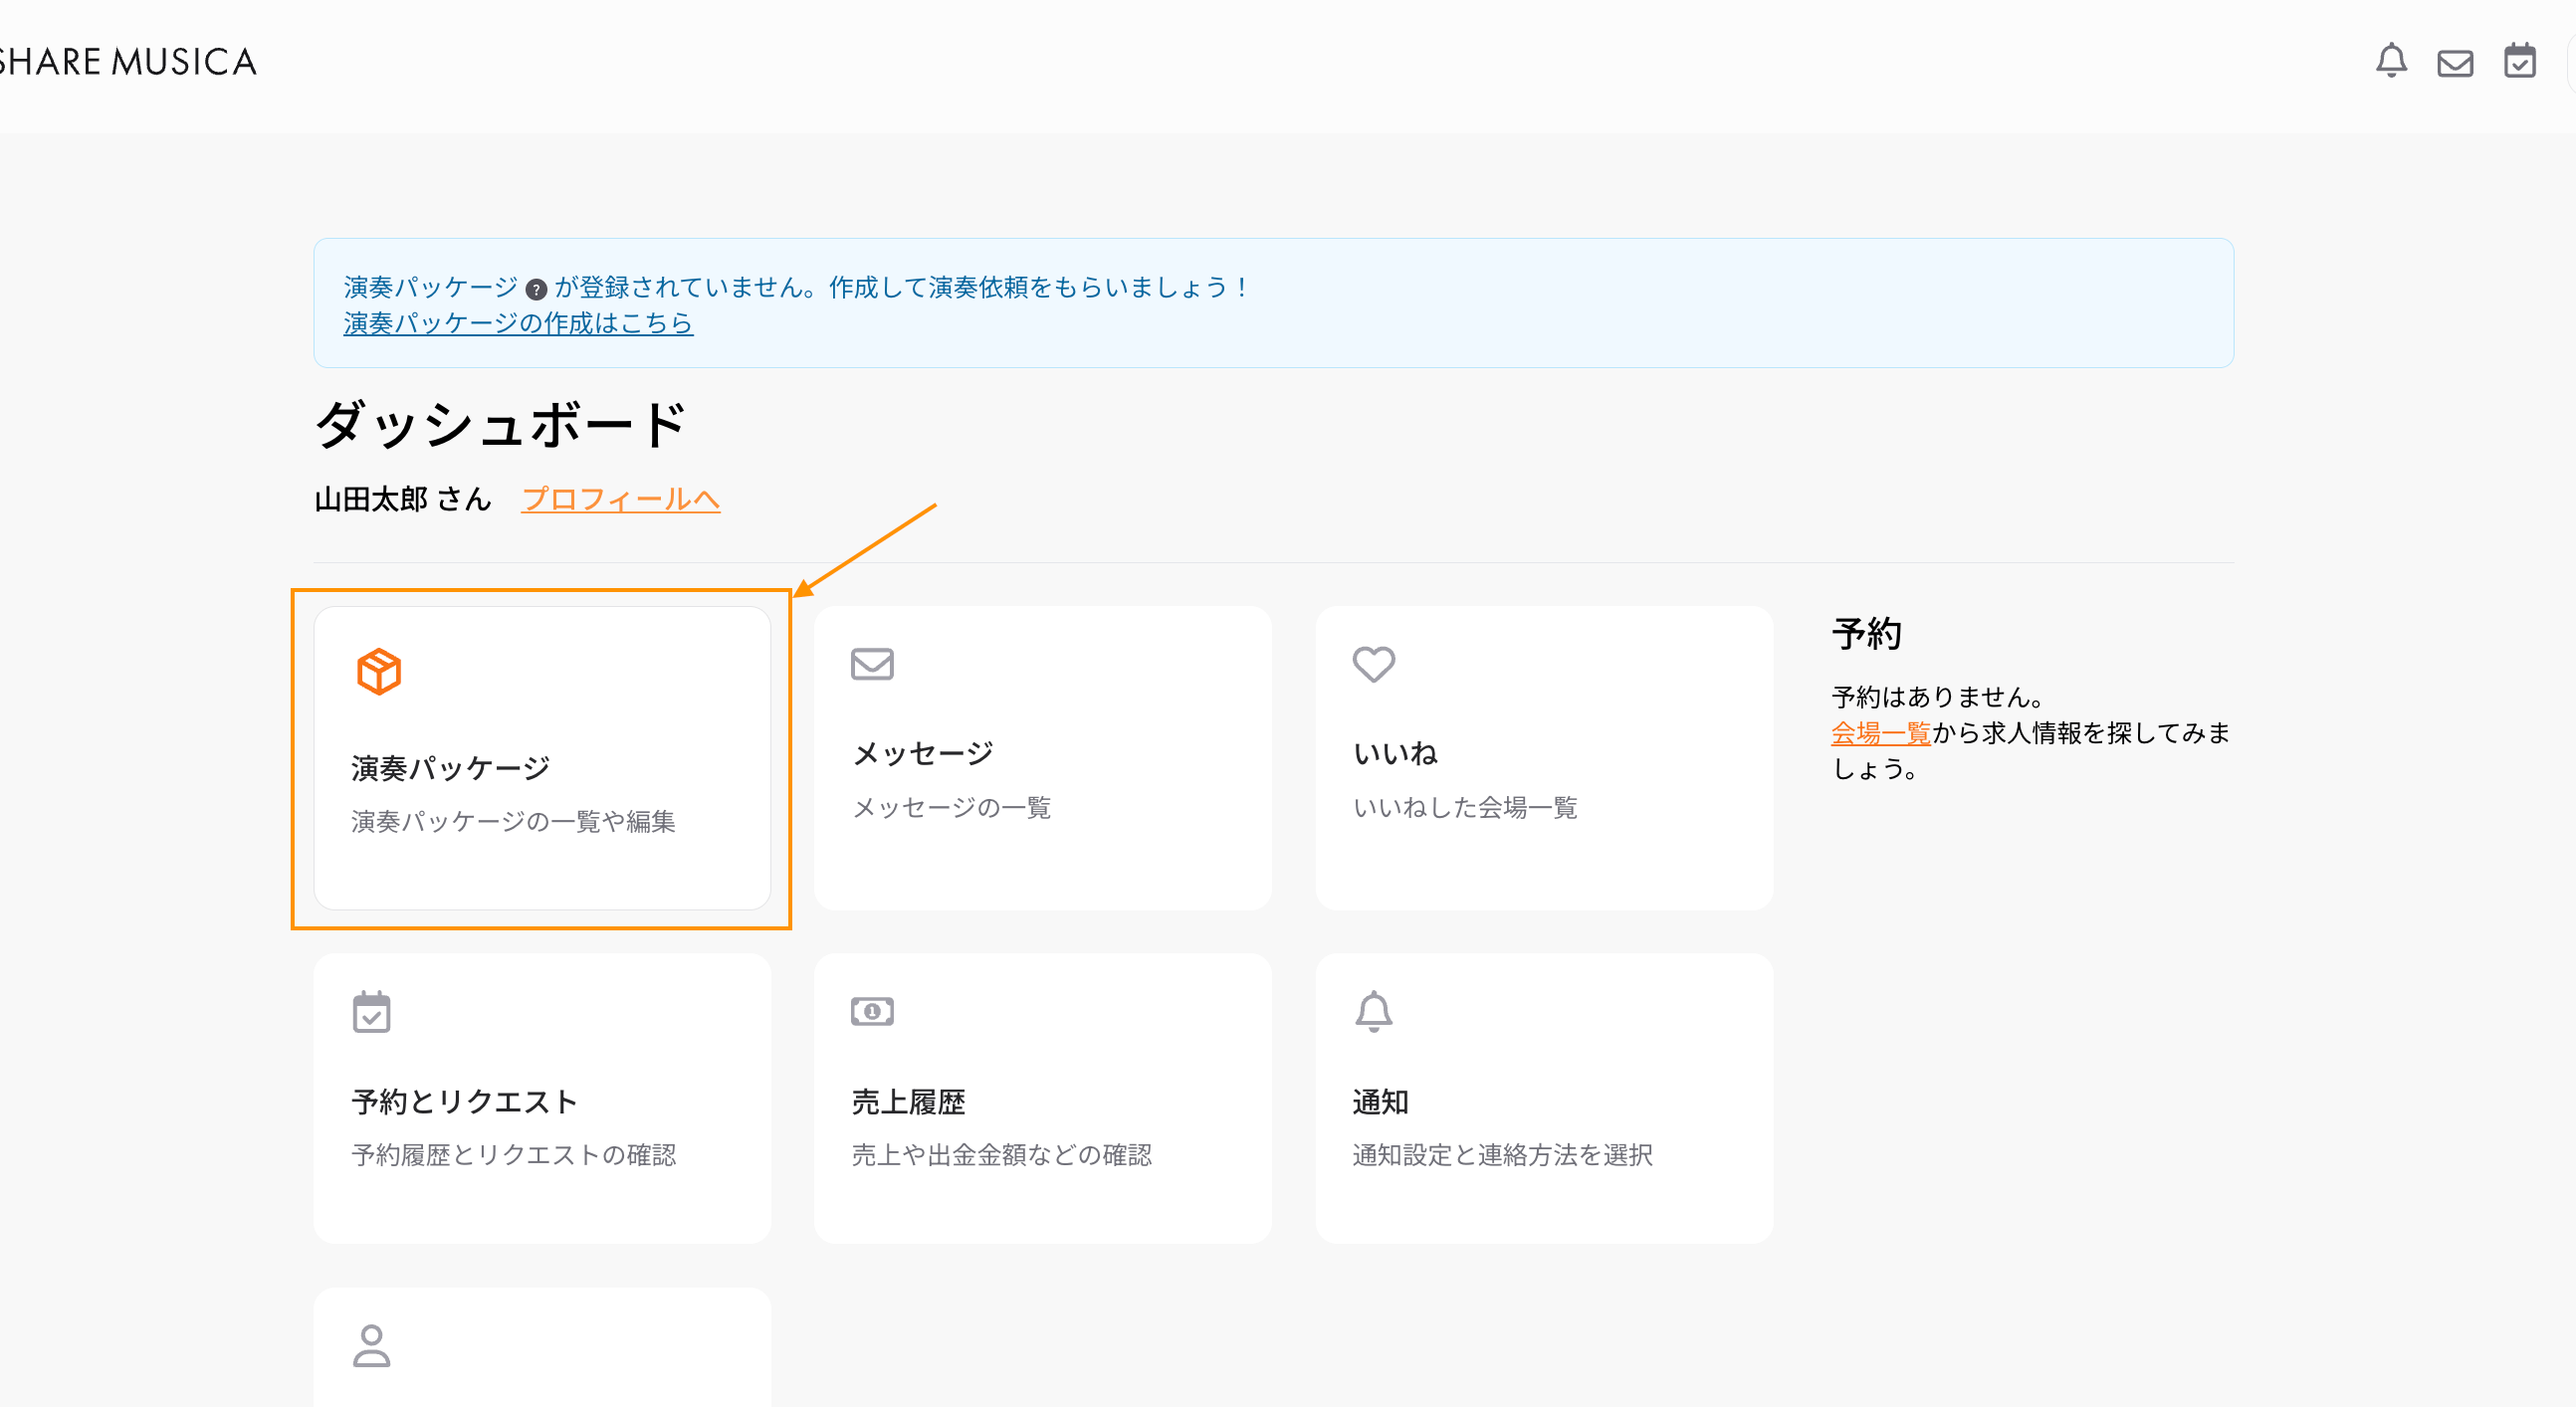Open 演奏パッケージの作成はこちら link
The height and width of the screenshot is (1407, 2576).
[x=518, y=323]
